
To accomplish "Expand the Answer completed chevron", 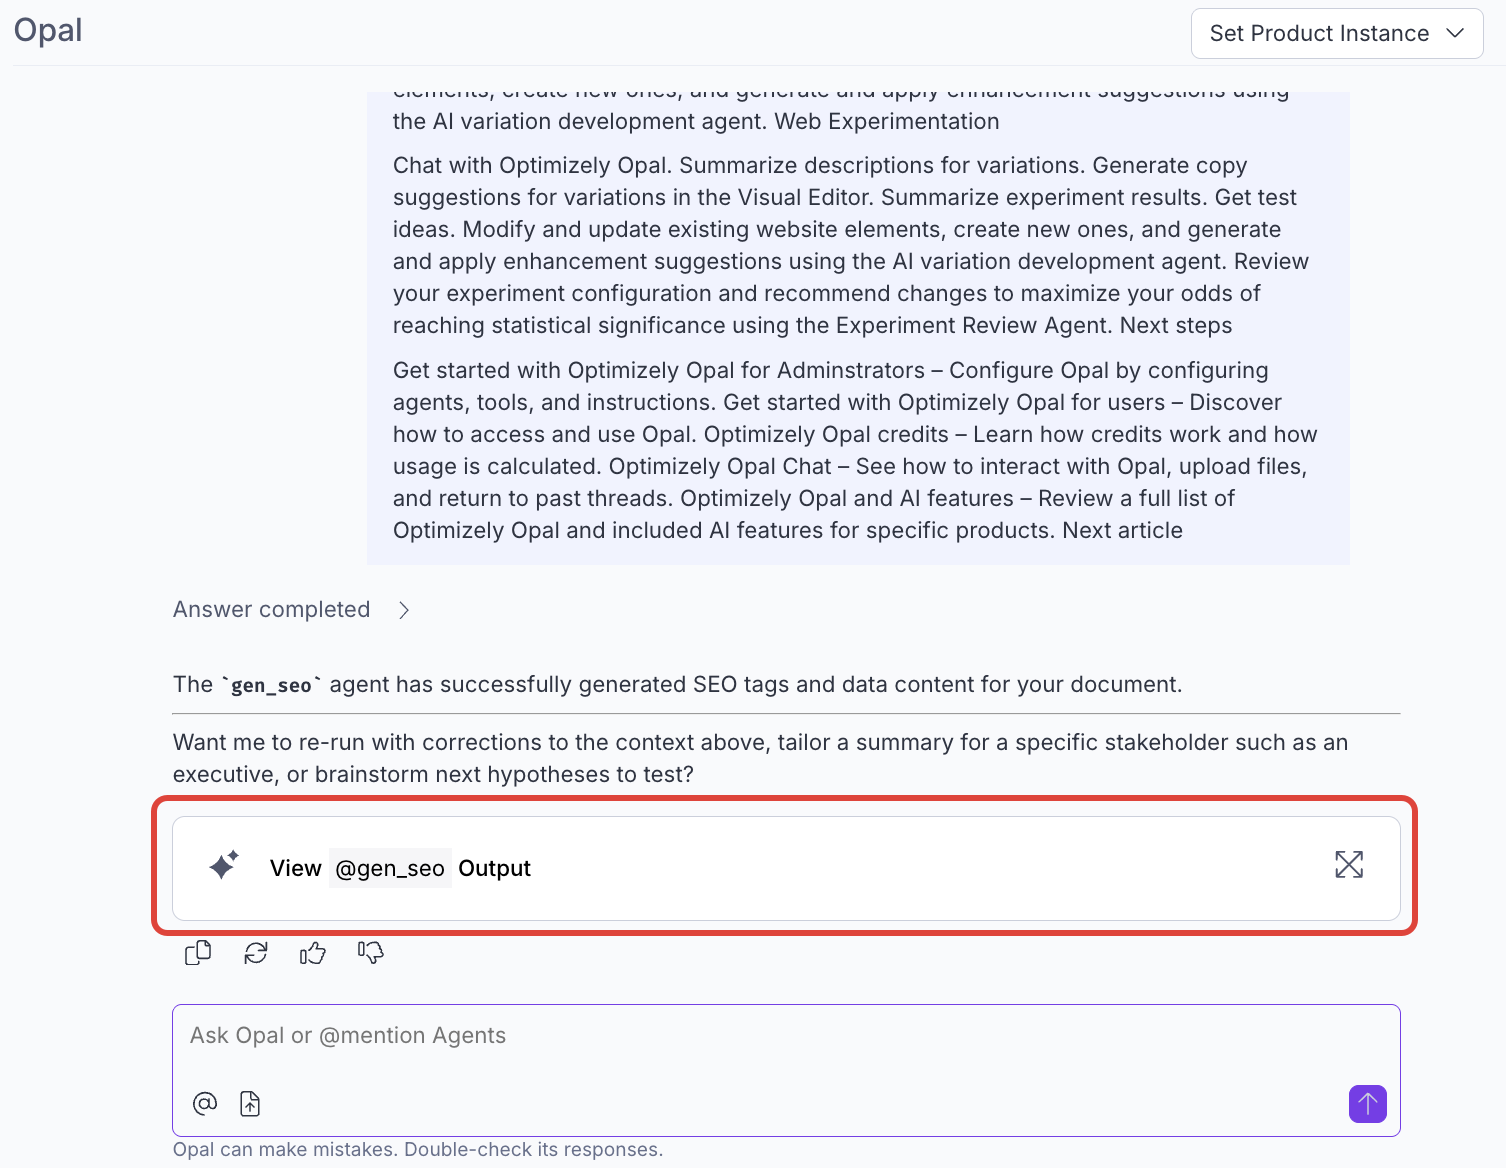I will [404, 610].
